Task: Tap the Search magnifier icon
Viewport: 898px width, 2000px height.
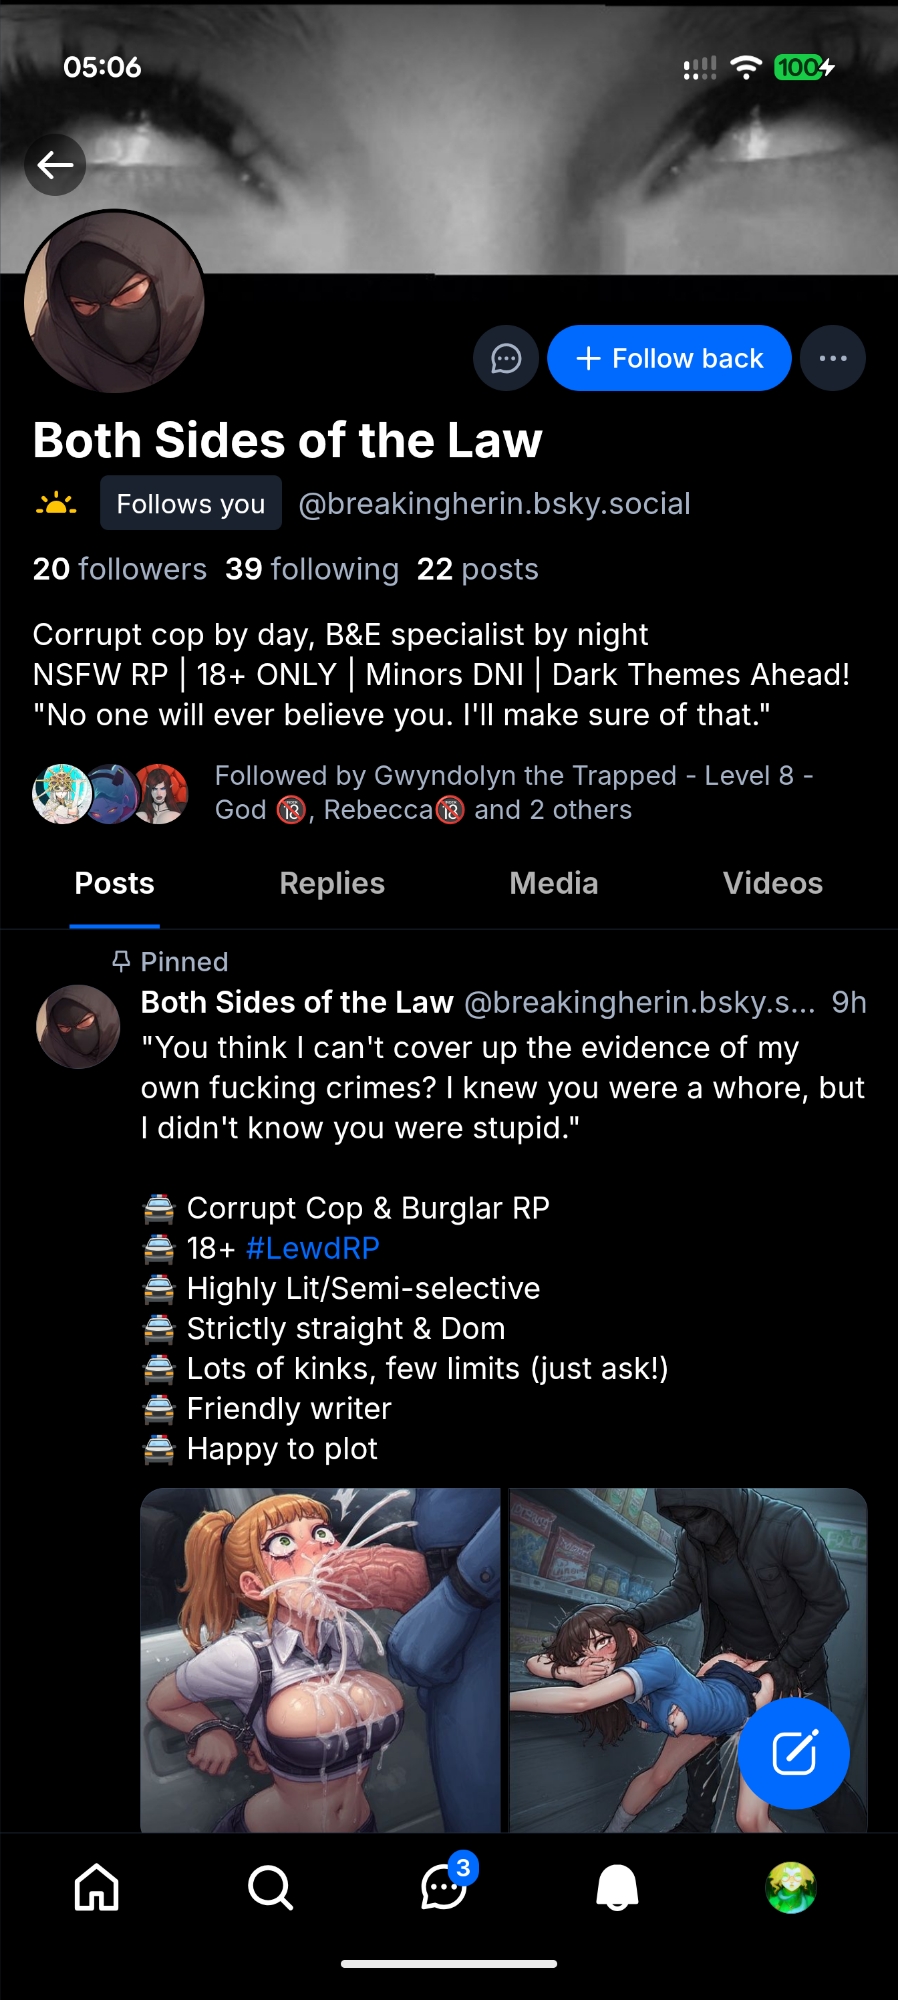Action: 270,1888
